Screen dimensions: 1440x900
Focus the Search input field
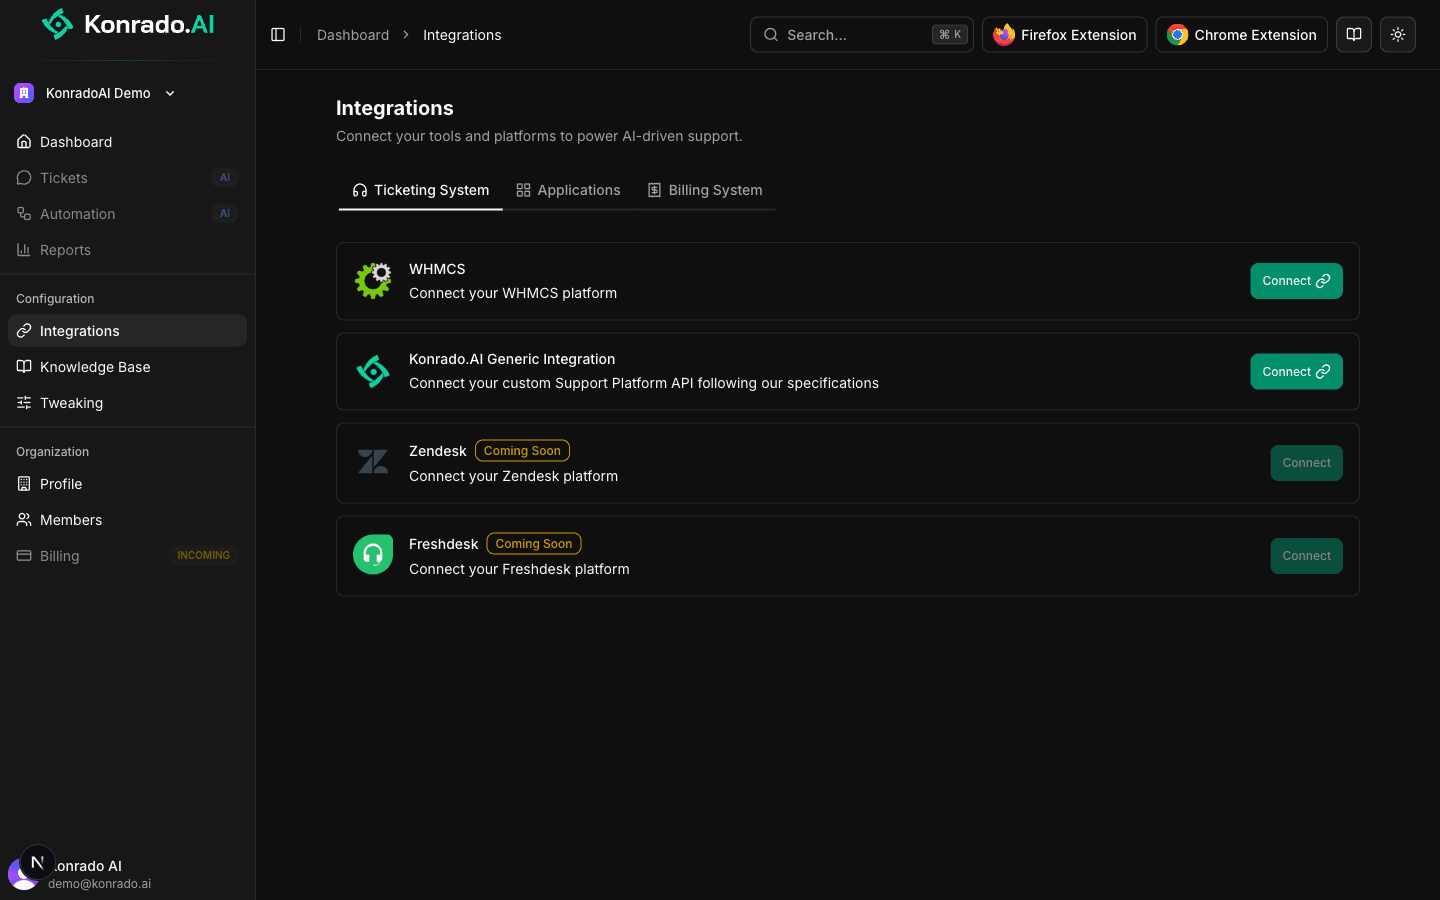(x=861, y=35)
